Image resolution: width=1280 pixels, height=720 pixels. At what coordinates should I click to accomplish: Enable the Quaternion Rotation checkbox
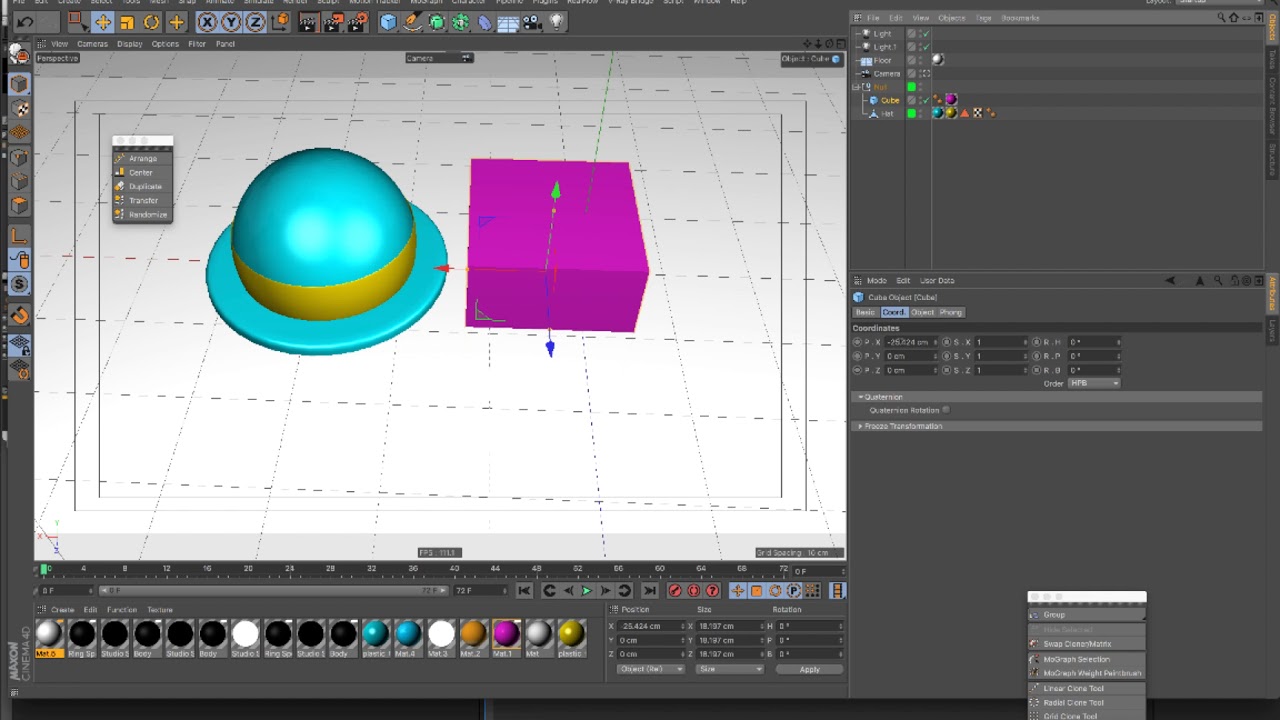(x=946, y=410)
